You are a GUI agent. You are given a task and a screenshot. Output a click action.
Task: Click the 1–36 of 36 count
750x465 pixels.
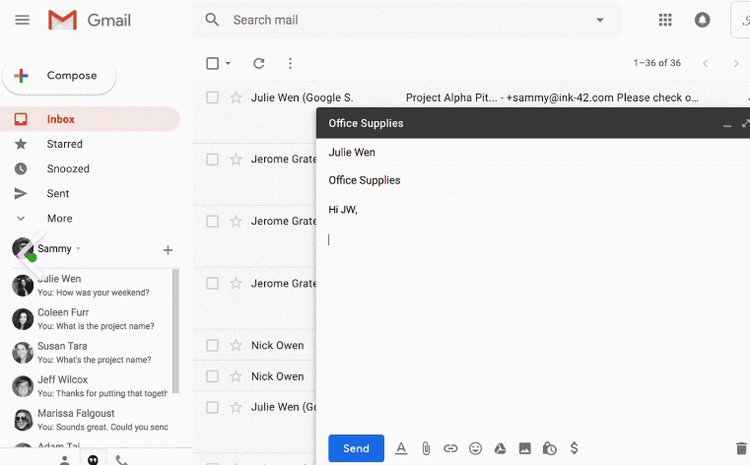pyautogui.click(x=657, y=63)
